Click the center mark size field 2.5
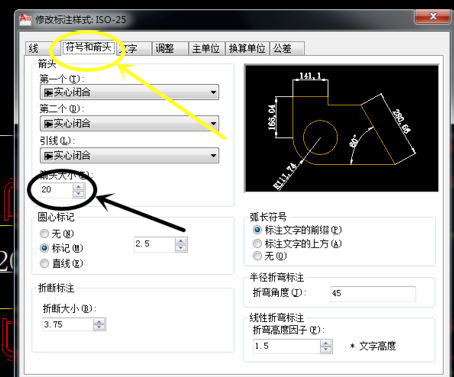Image resolution: width=454 pixels, height=377 pixels. 155,244
